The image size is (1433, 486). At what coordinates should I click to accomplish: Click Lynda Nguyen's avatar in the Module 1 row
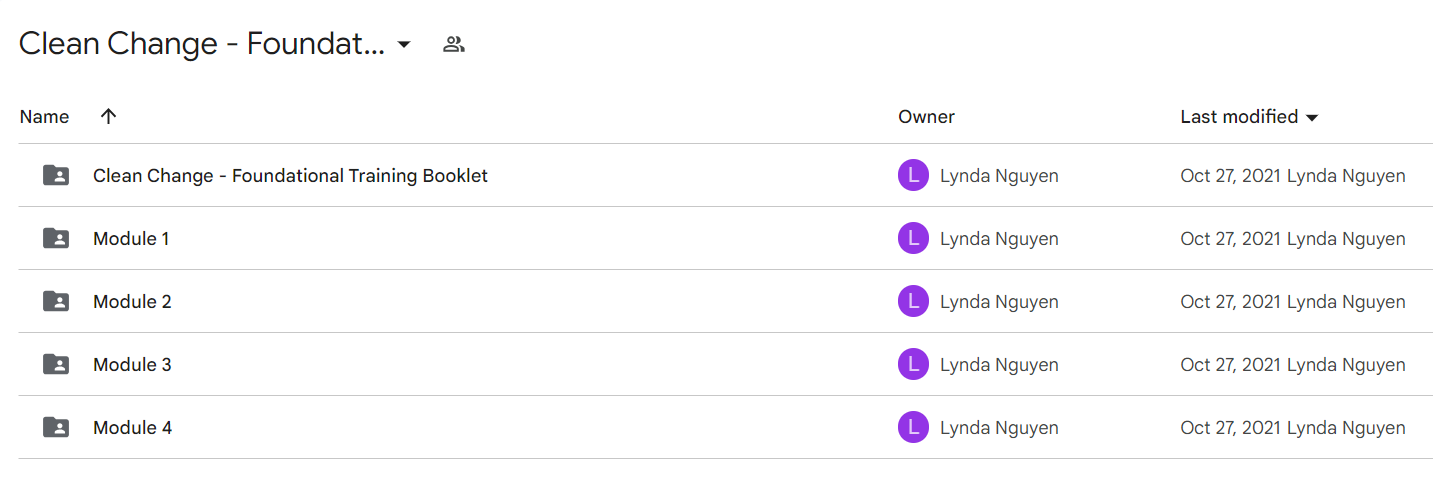pos(913,239)
